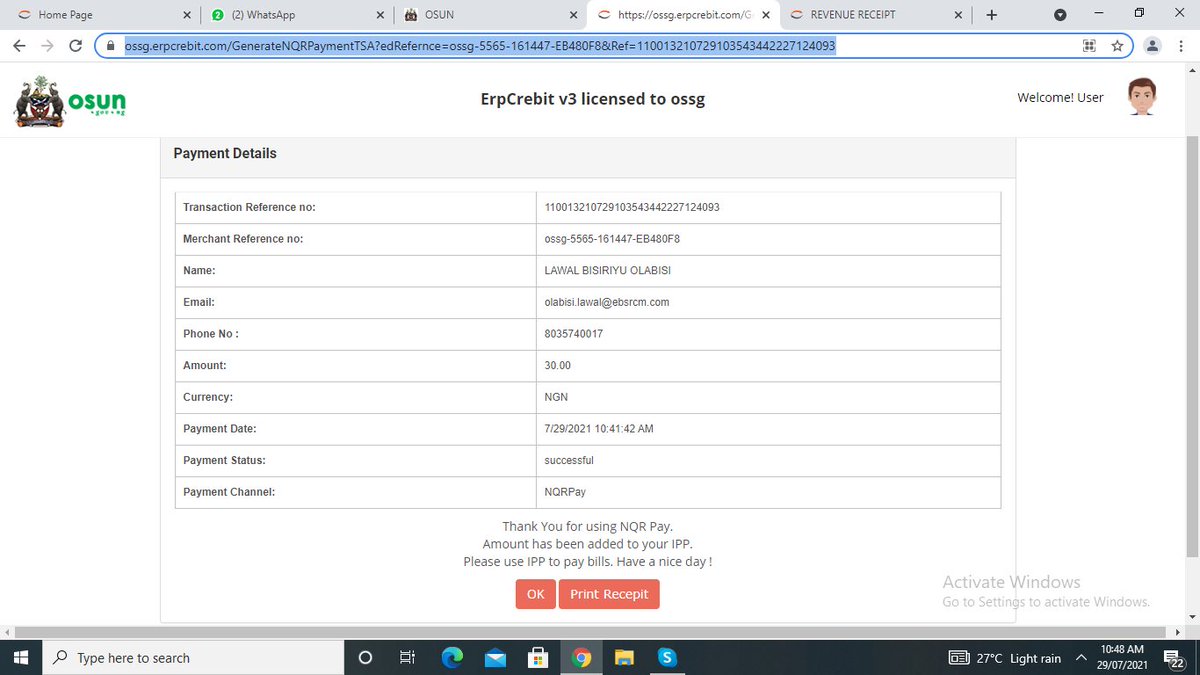Image resolution: width=1200 pixels, height=675 pixels.
Task: Open Chrome profile avatar
Action: click(1152, 45)
